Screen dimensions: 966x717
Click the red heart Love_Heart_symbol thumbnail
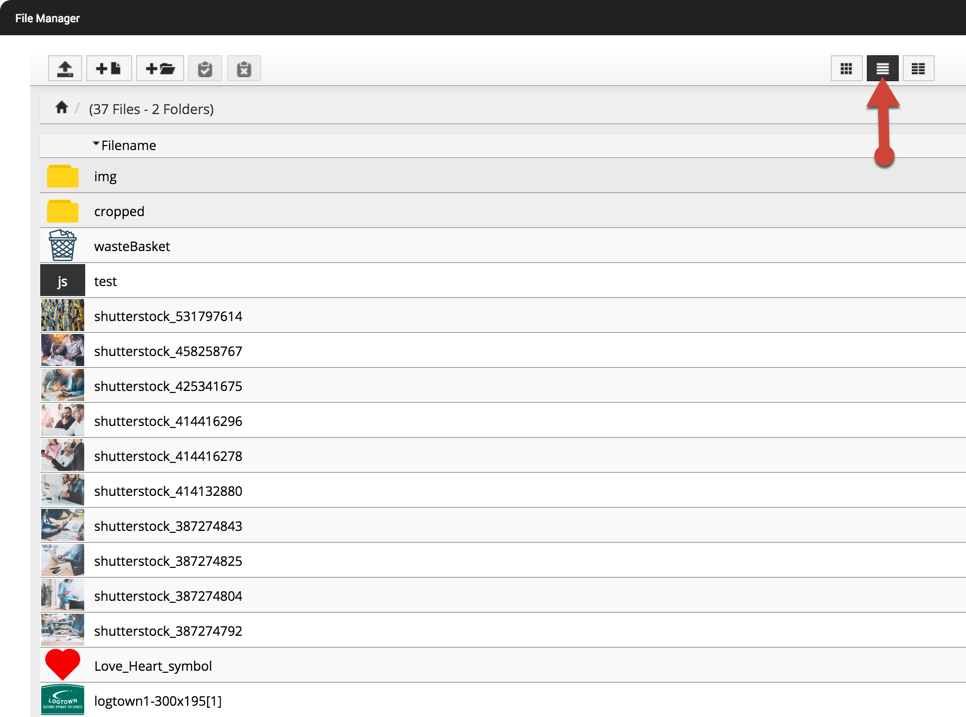tap(63, 665)
